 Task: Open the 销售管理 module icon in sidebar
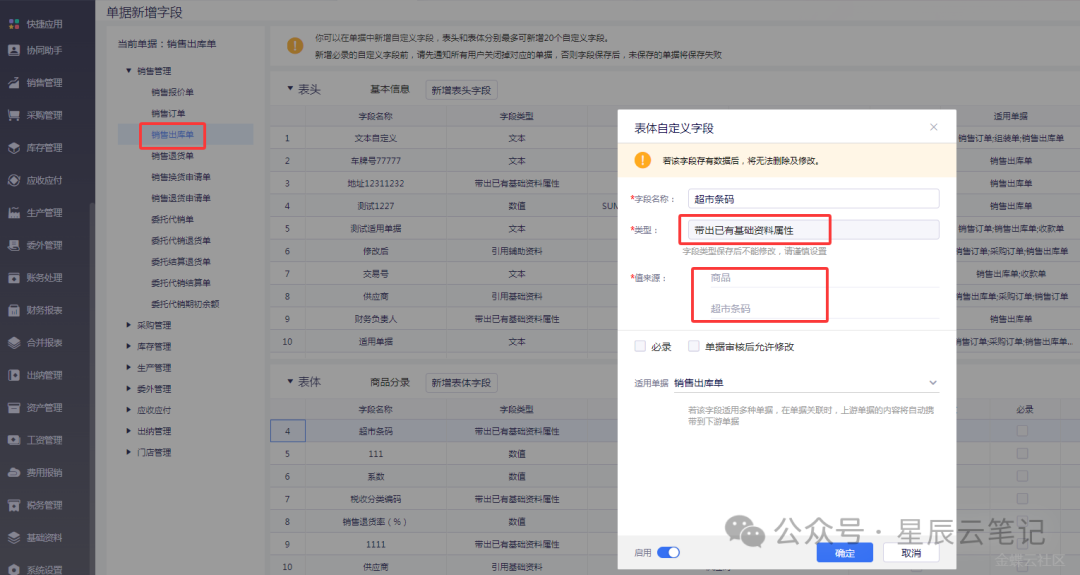(x=14, y=83)
